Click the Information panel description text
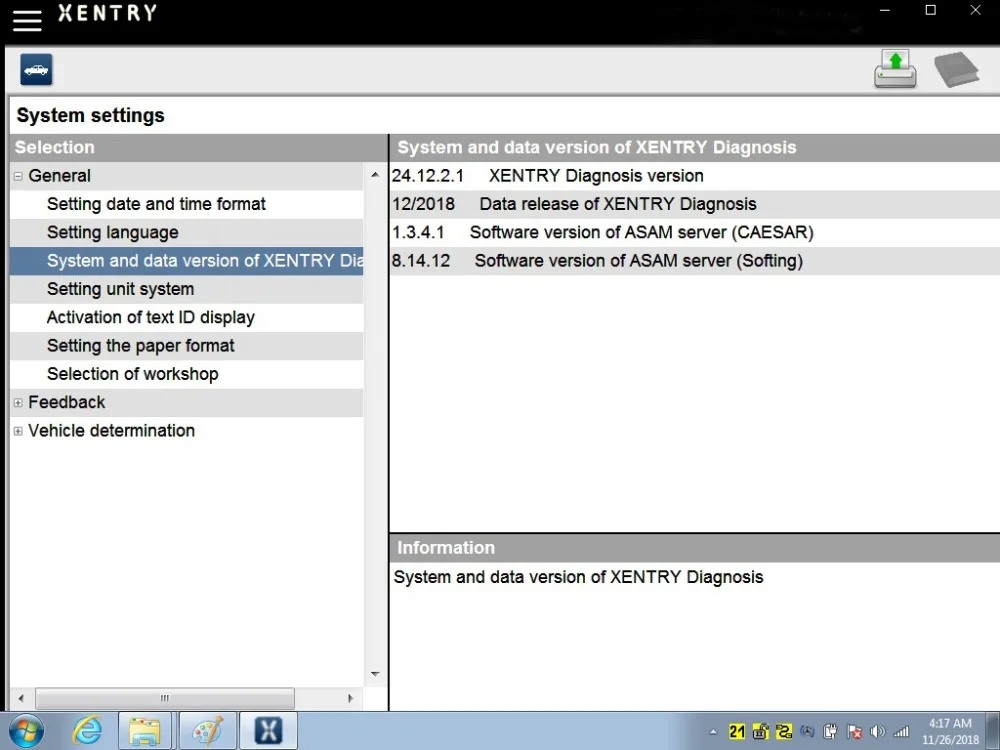Screen dimensions: 1000x750 click(578, 577)
